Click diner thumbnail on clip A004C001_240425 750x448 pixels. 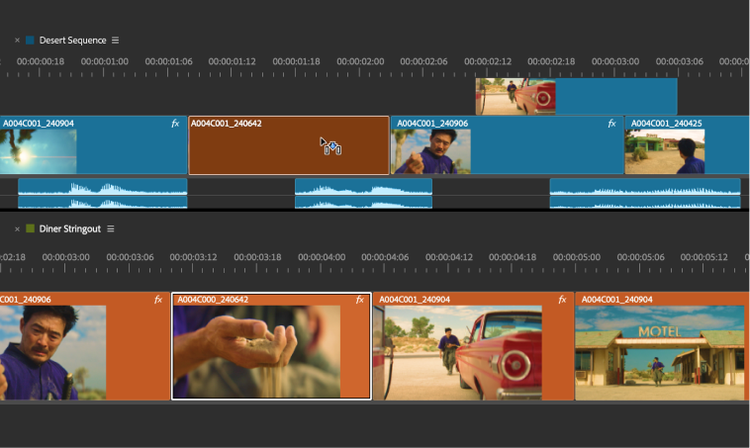click(x=665, y=151)
